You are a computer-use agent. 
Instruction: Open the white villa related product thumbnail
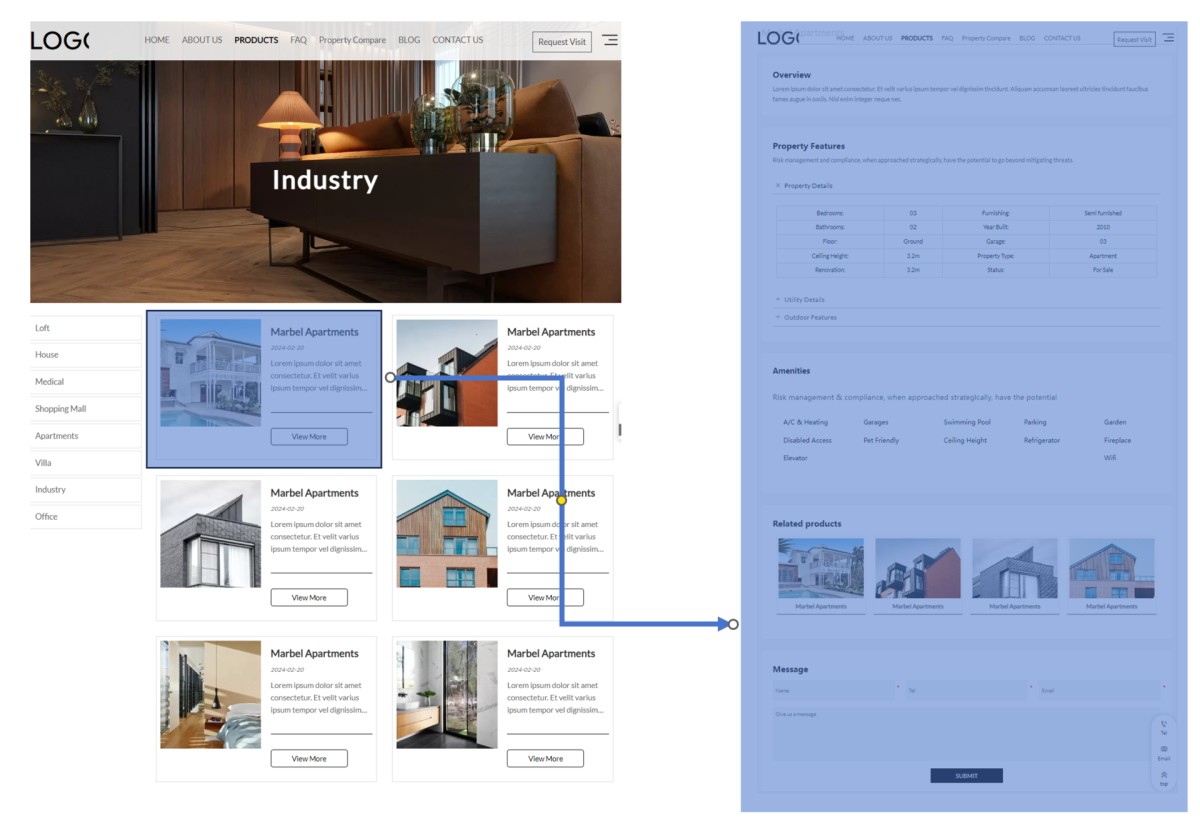pyautogui.click(x=821, y=569)
